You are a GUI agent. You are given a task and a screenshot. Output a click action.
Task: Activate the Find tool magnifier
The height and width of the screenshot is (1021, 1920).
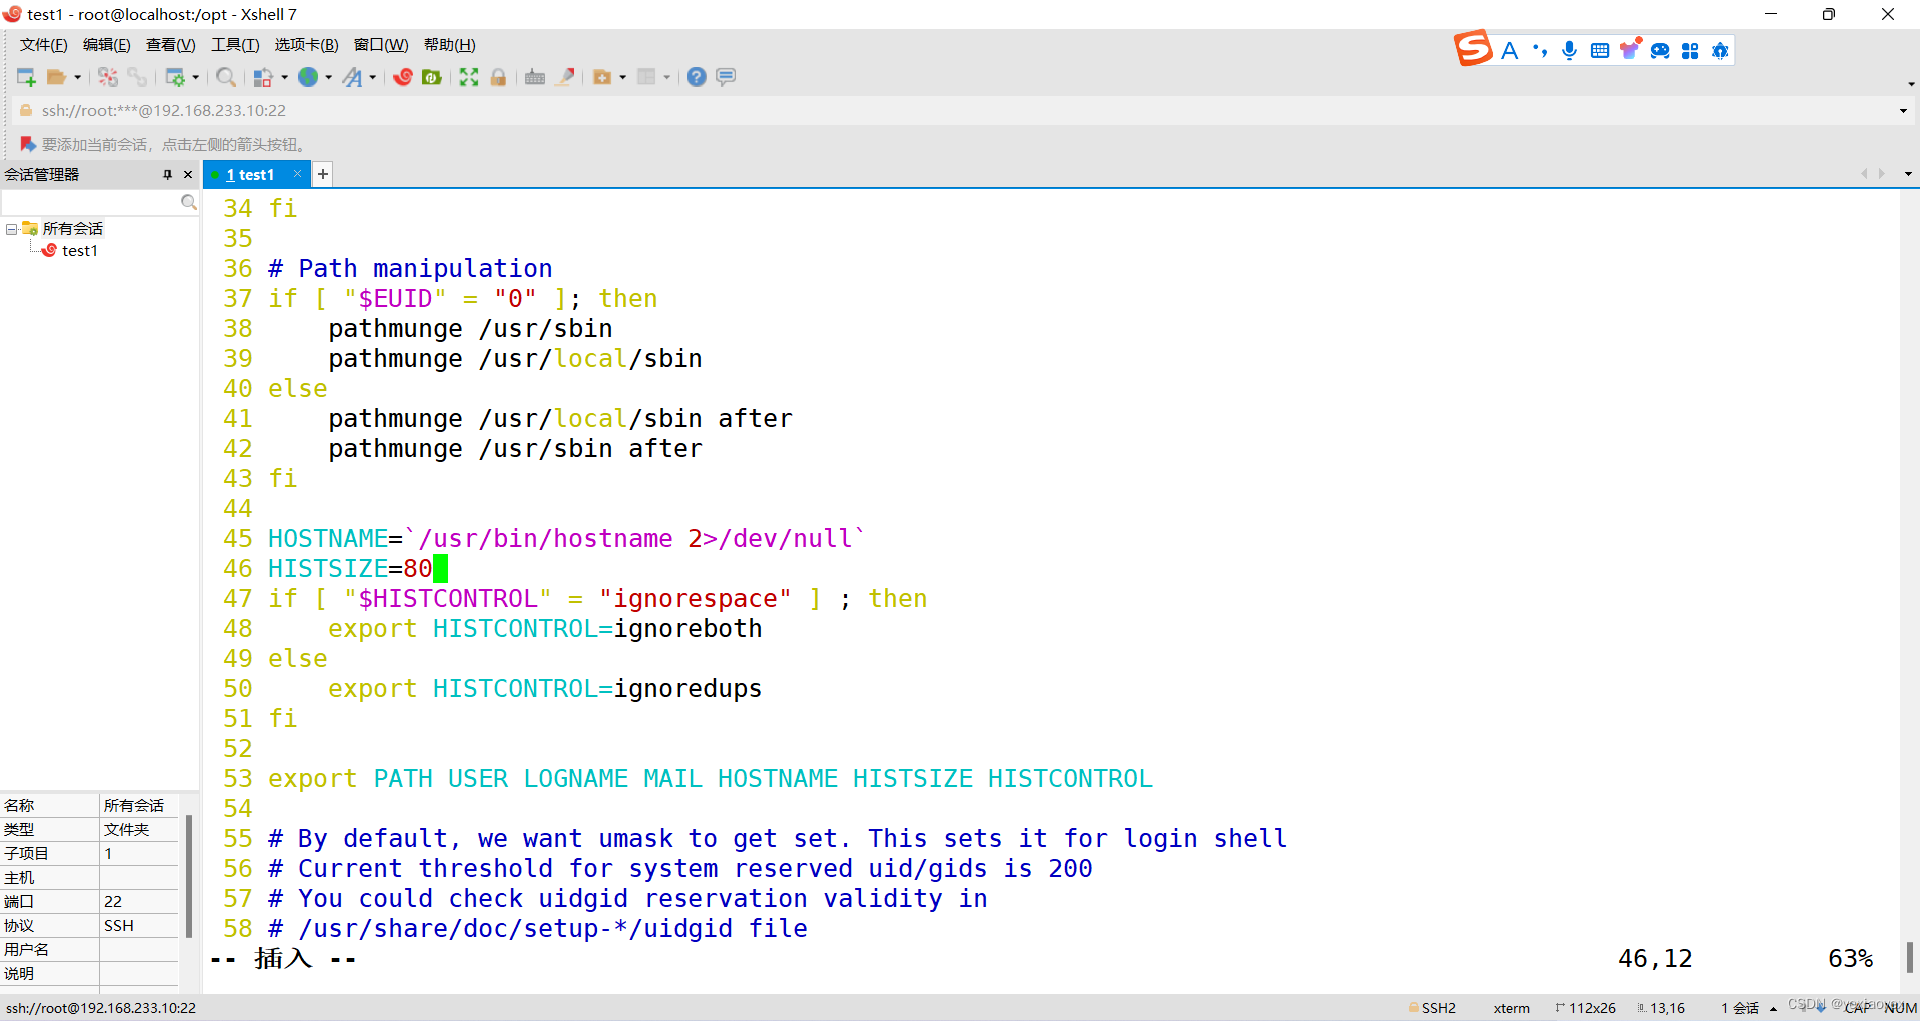point(226,77)
